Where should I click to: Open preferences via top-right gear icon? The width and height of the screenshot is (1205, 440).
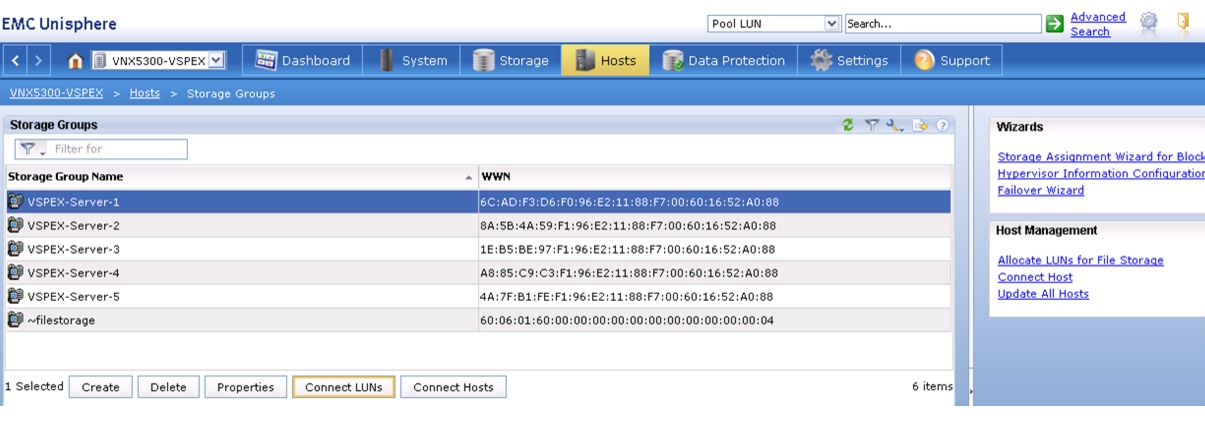(1148, 23)
